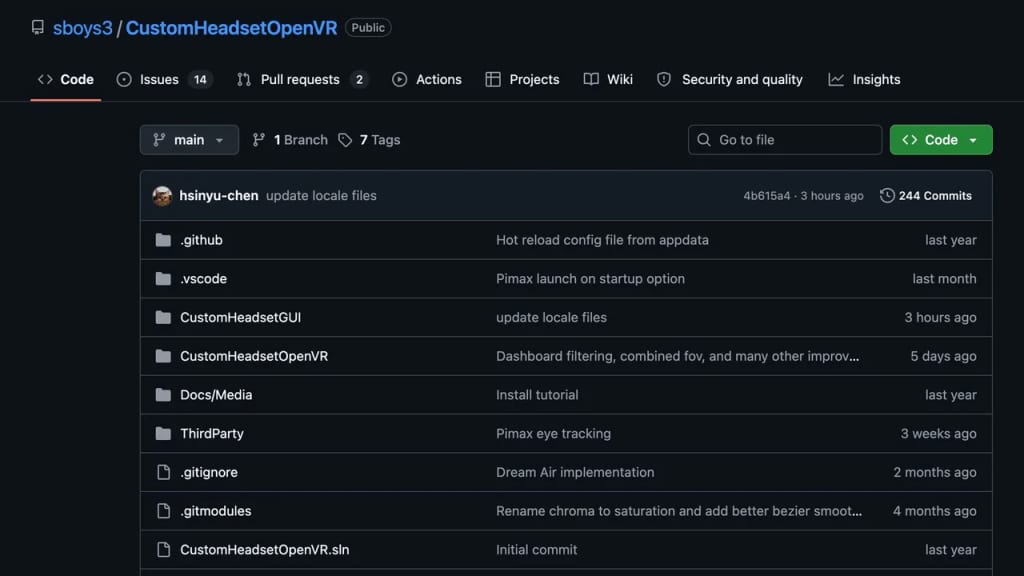Open the Docs/Media folder
Screen dimensions: 1024x576
click(216, 395)
